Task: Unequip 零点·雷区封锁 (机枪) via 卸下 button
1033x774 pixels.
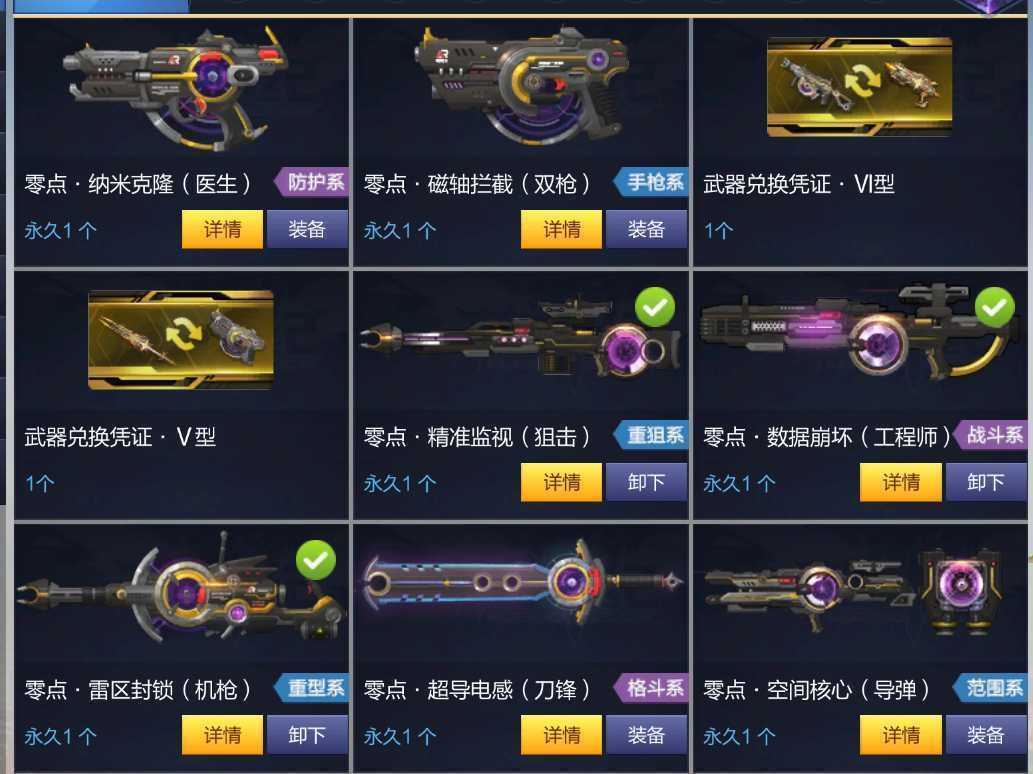Action: [x=307, y=735]
